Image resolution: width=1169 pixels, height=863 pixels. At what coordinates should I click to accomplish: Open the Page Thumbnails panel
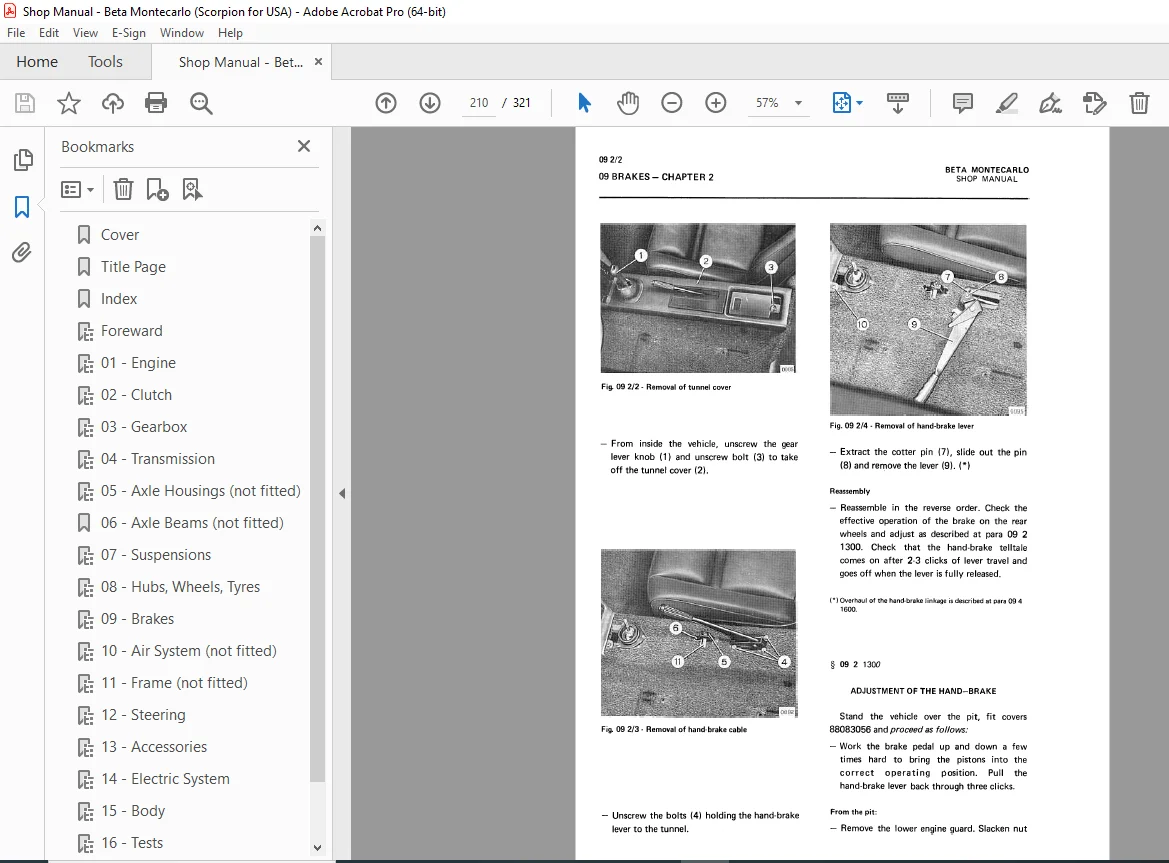[x=22, y=159]
